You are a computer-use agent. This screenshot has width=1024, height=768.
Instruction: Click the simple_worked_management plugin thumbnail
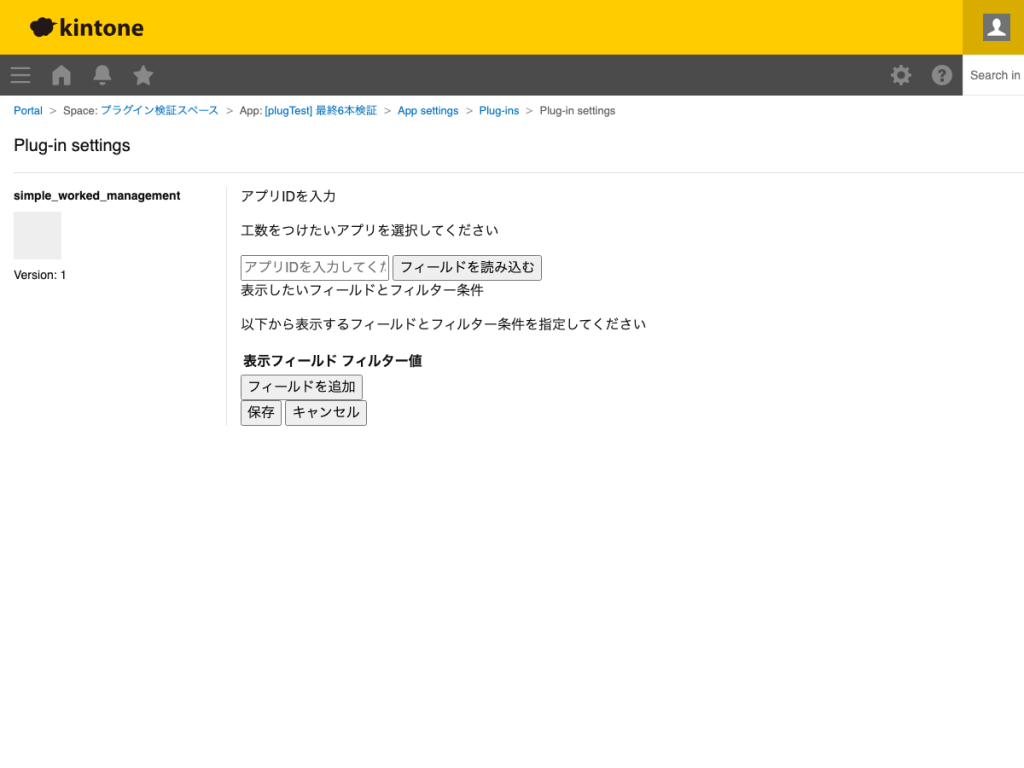pyautogui.click(x=36, y=235)
